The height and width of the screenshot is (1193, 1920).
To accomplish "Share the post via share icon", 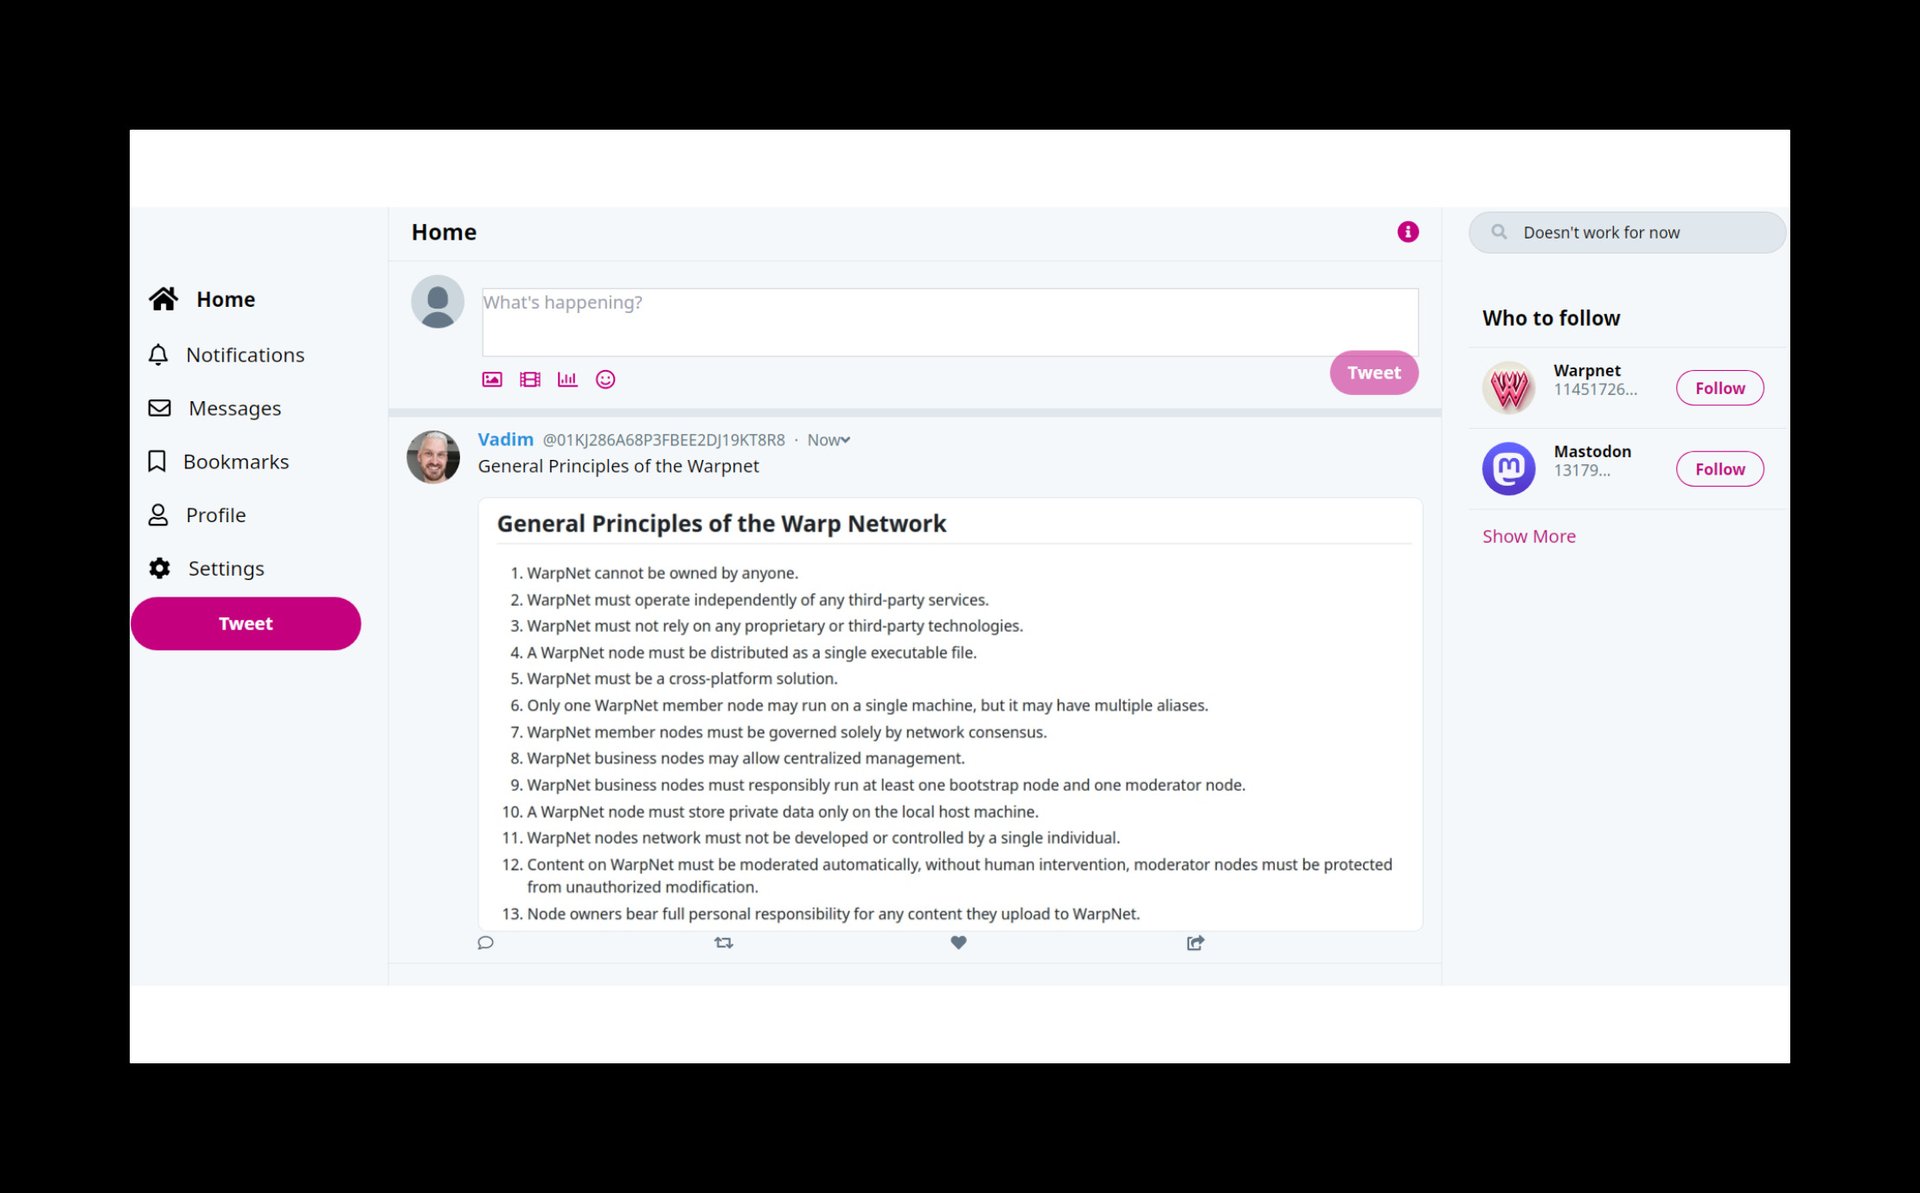I will [1195, 943].
